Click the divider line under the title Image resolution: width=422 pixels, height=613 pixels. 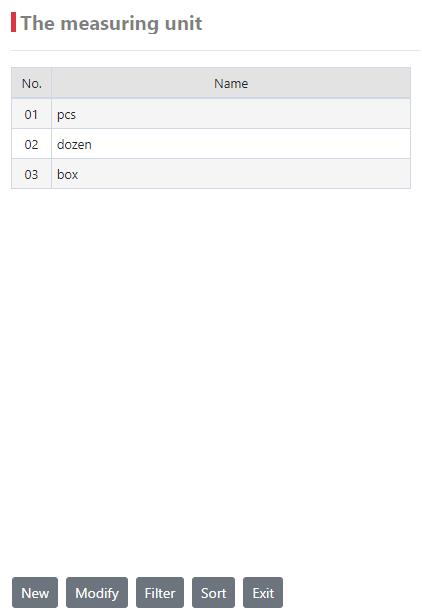coord(215,50)
